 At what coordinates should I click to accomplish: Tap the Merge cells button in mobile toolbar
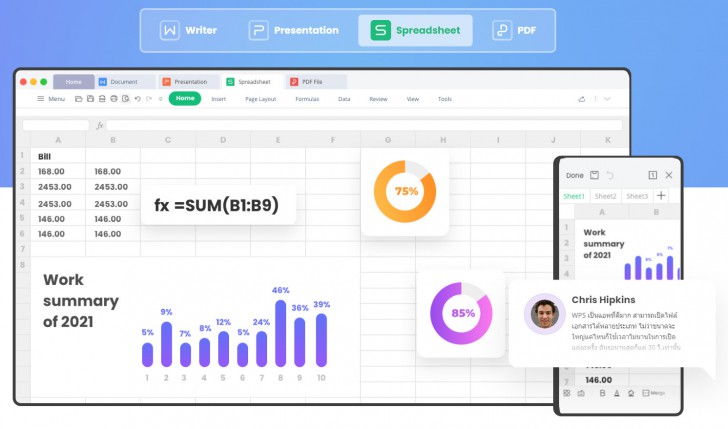point(654,393)
